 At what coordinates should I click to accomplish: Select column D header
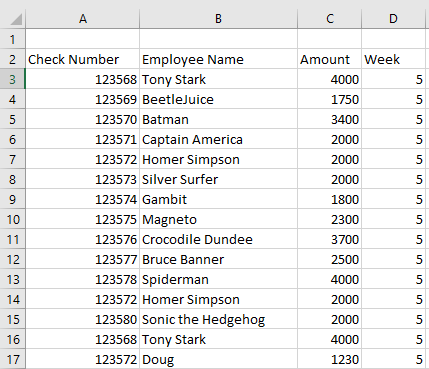tap(393, 19)
